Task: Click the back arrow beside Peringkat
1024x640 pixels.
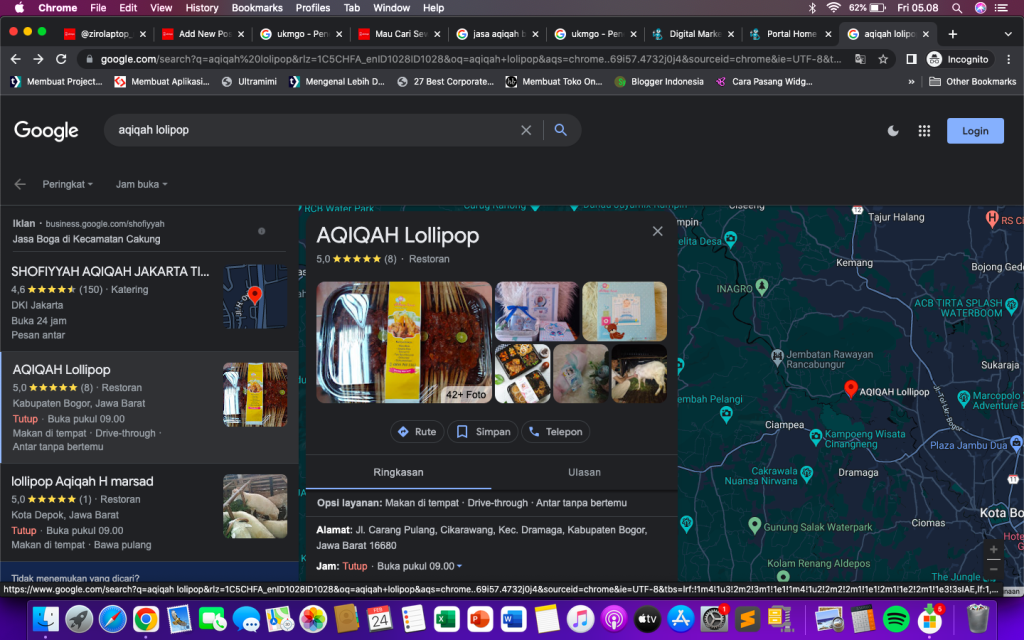Action: (20, 184)
